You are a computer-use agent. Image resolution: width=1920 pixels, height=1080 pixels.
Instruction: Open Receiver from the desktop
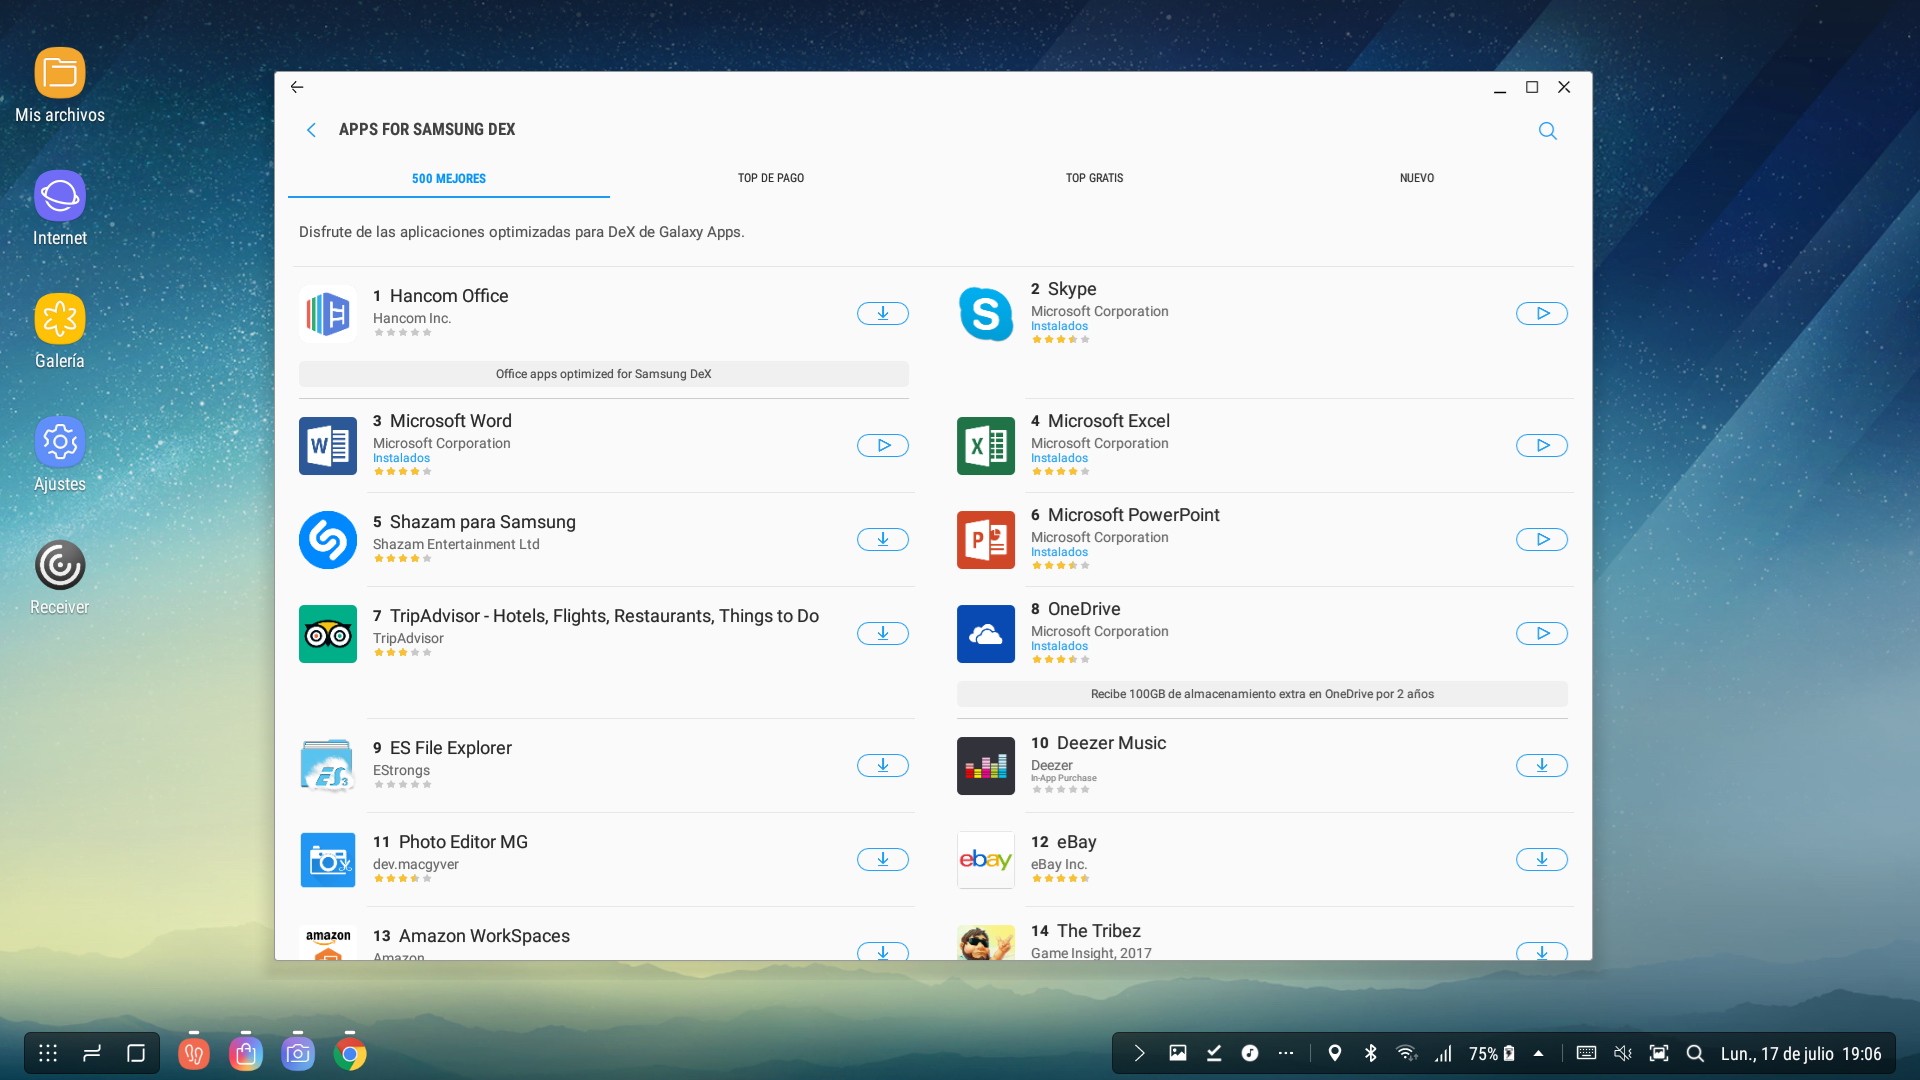point(60,578)
